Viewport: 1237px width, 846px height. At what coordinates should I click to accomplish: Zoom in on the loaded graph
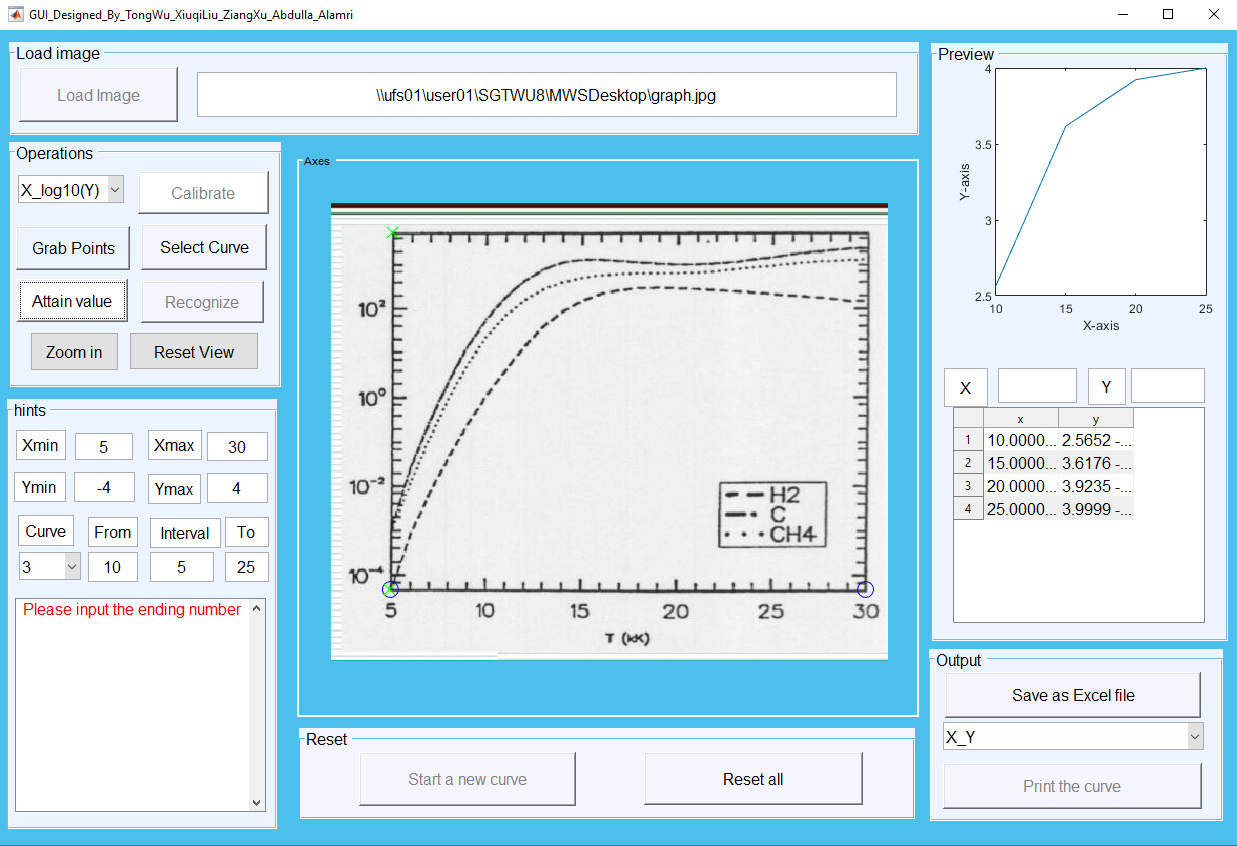pos(73,351)
